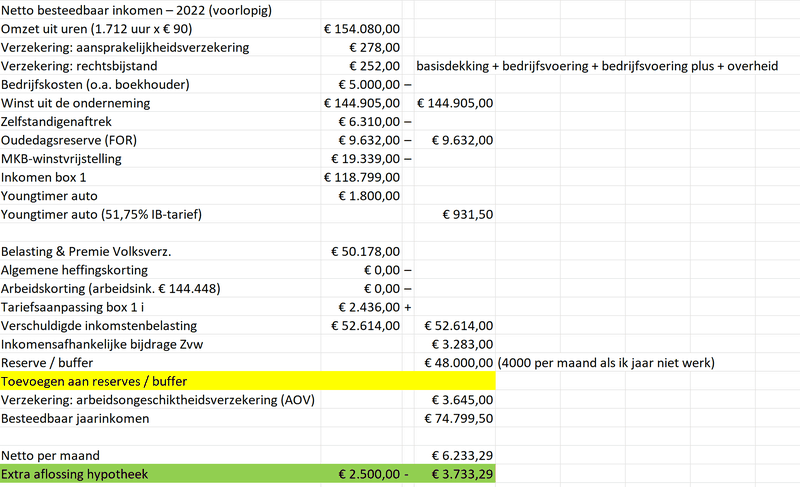This screenshot has height=487, width=800.
Task: Select the 'Reserve / buffer' label cell
Action: coord(47,363)
